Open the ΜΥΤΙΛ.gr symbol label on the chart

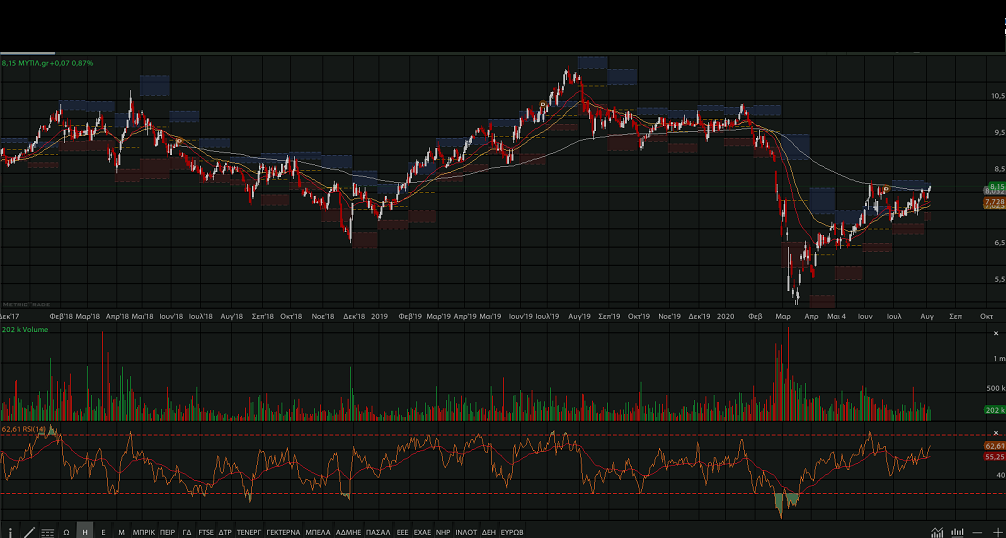pyautogui.click(x=48, y=63)
